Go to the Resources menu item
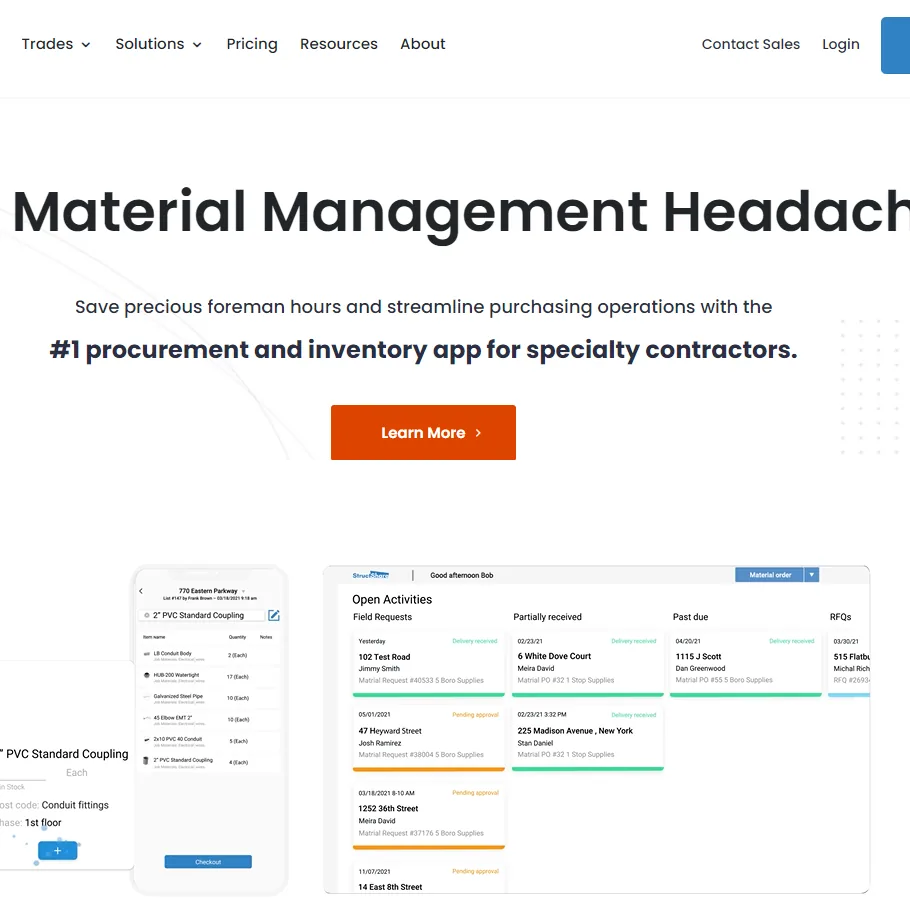This screenshot has height=910, width=910. click(x=338, y=44)
